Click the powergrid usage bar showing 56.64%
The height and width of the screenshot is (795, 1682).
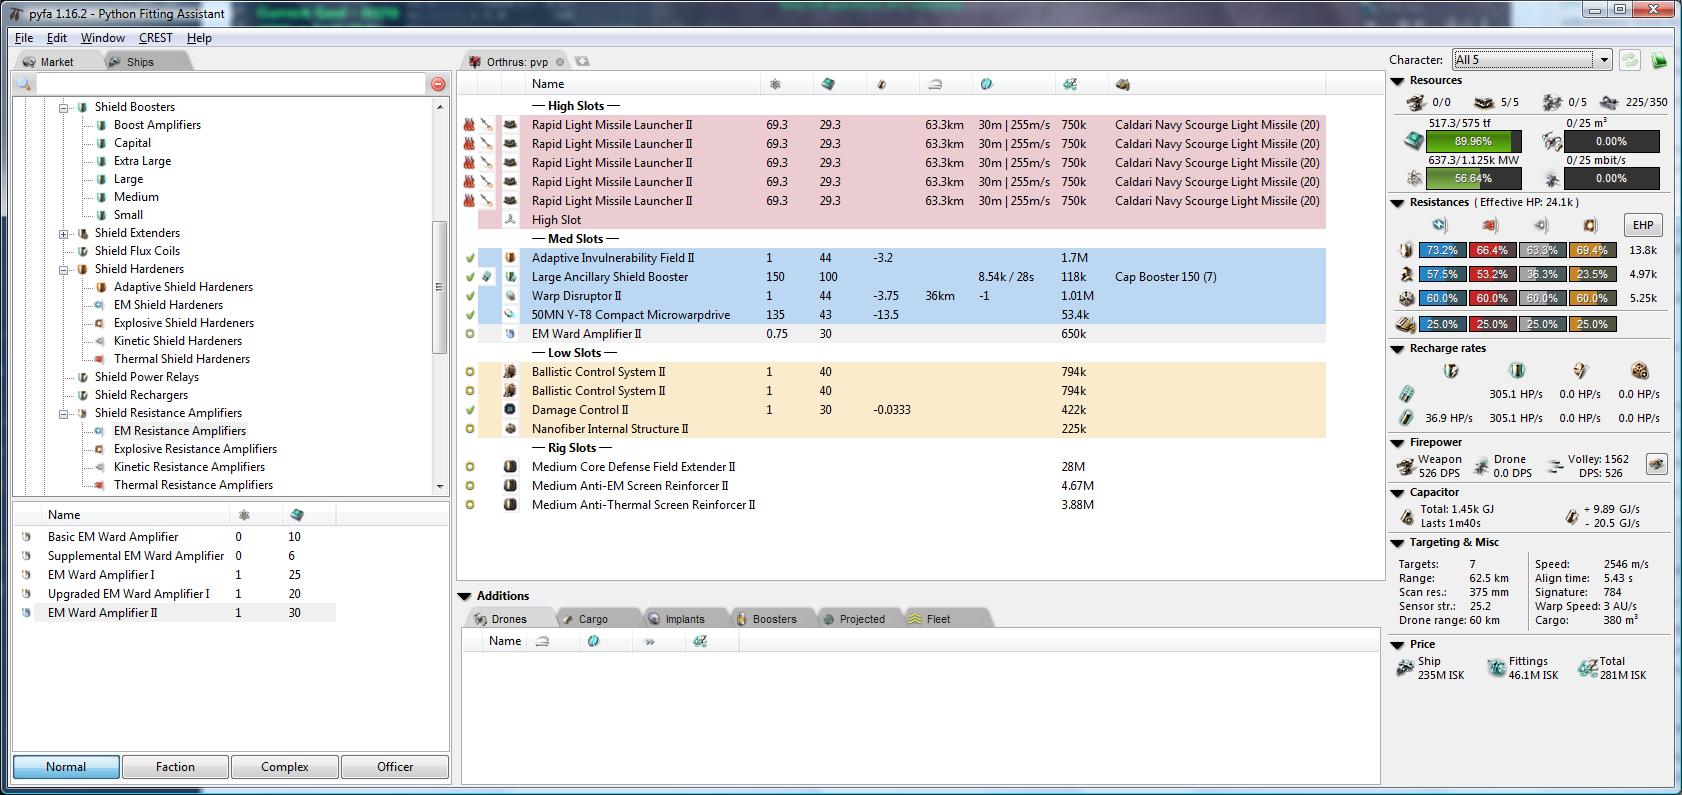pyautogui.click(x=1474, y=179)
